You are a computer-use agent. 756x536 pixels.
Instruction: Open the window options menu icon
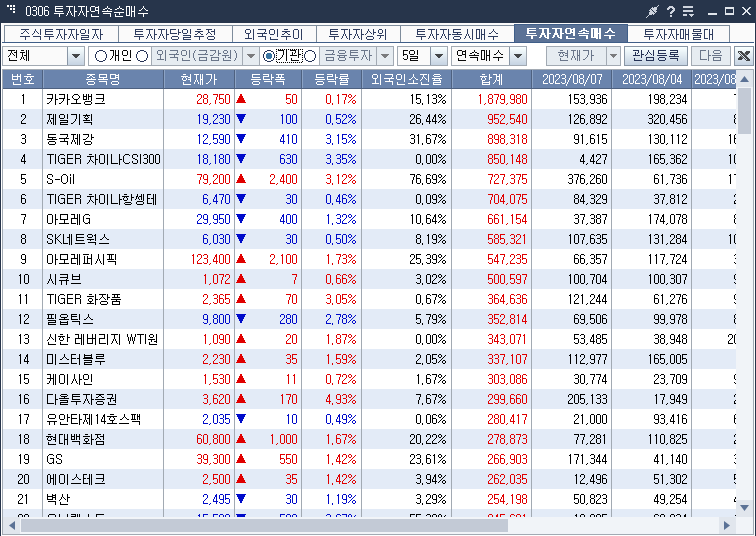[688, 11]
